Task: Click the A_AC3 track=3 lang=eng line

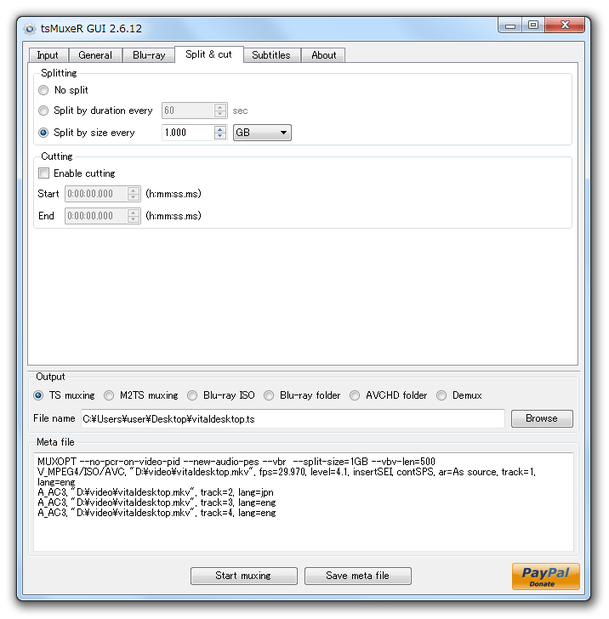Action: [157, 503]
